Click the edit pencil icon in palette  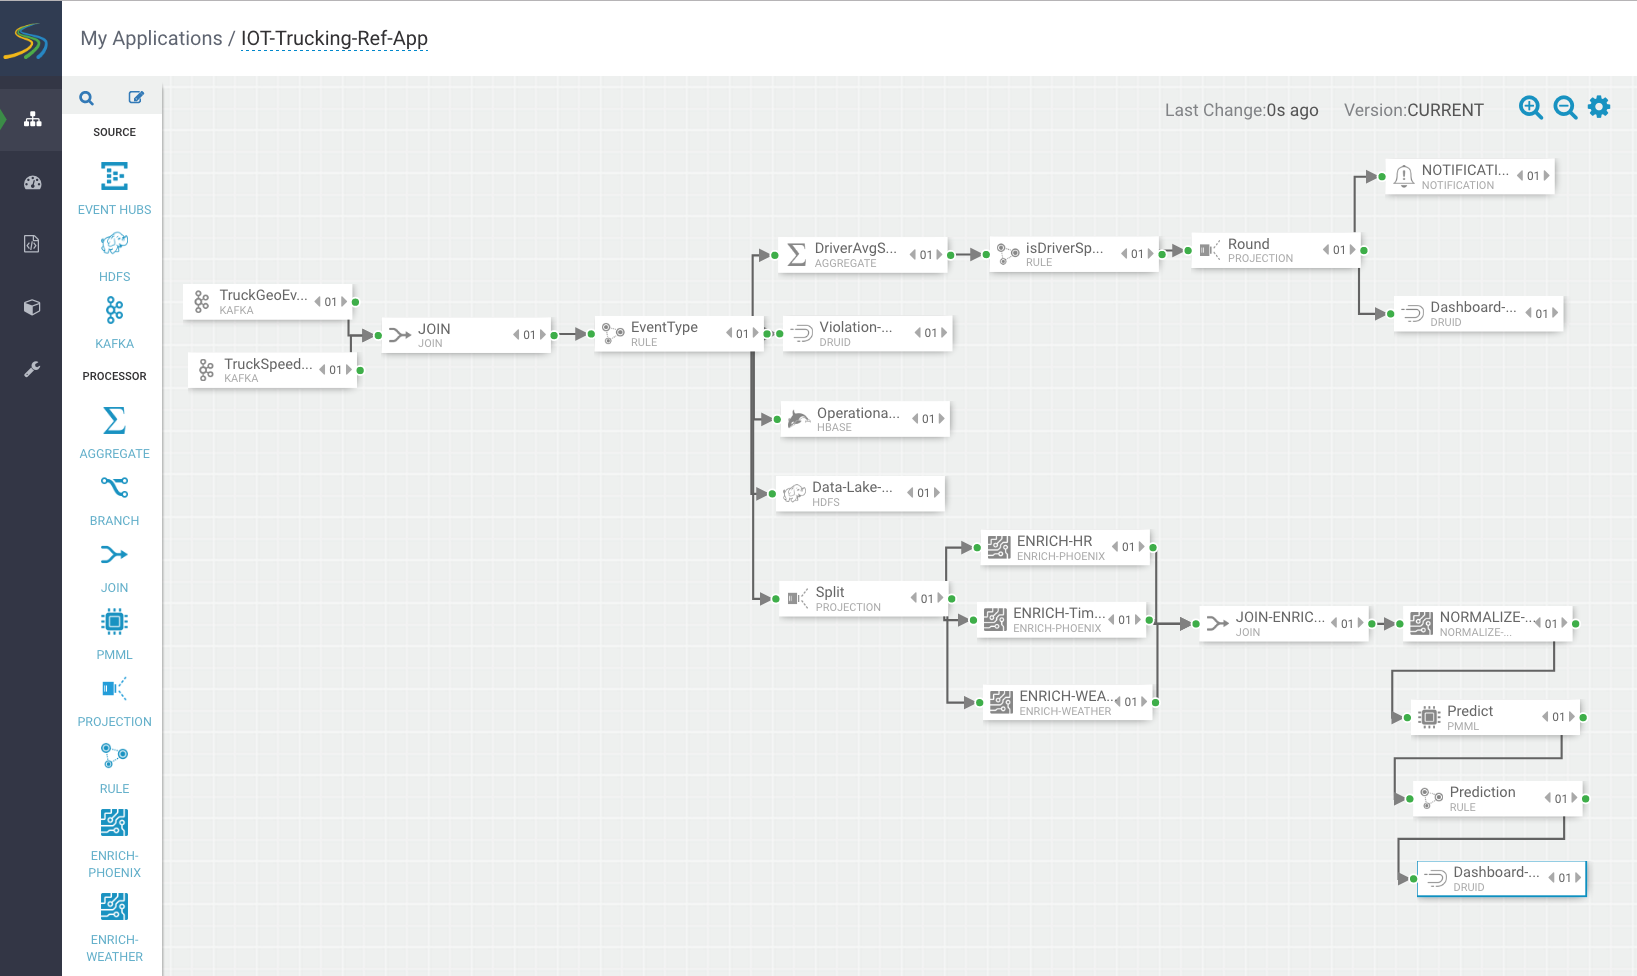point(136,98)
